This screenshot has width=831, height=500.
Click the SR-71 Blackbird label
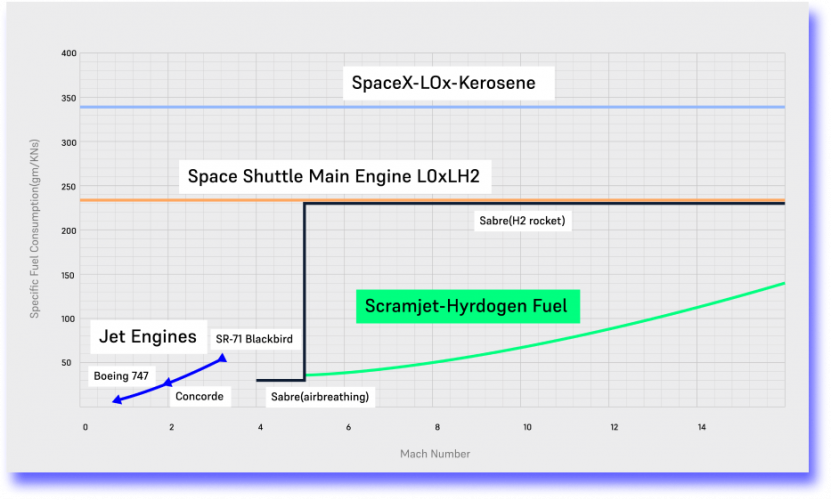point(254,339)
